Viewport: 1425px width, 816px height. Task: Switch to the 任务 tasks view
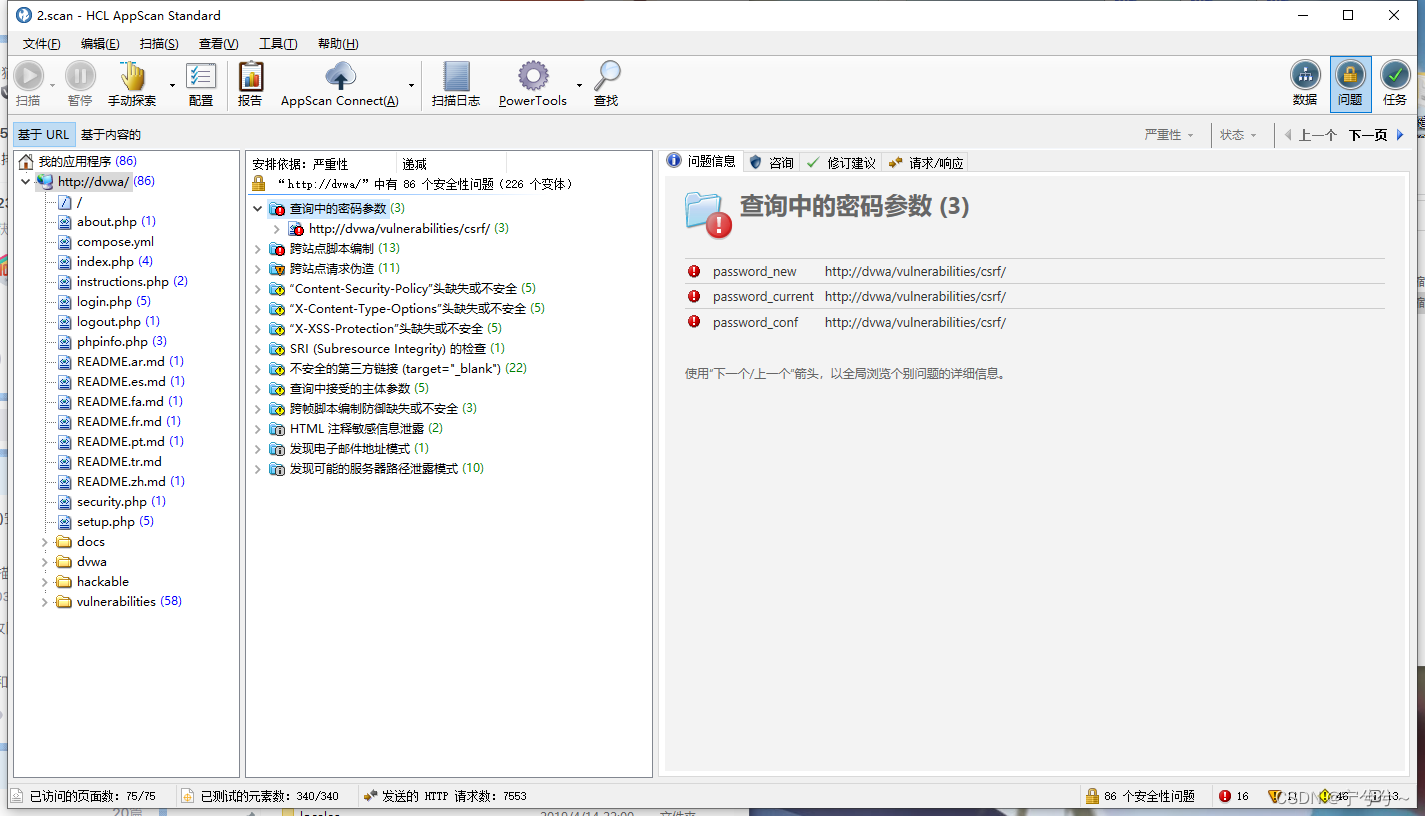pos(1395,84)
